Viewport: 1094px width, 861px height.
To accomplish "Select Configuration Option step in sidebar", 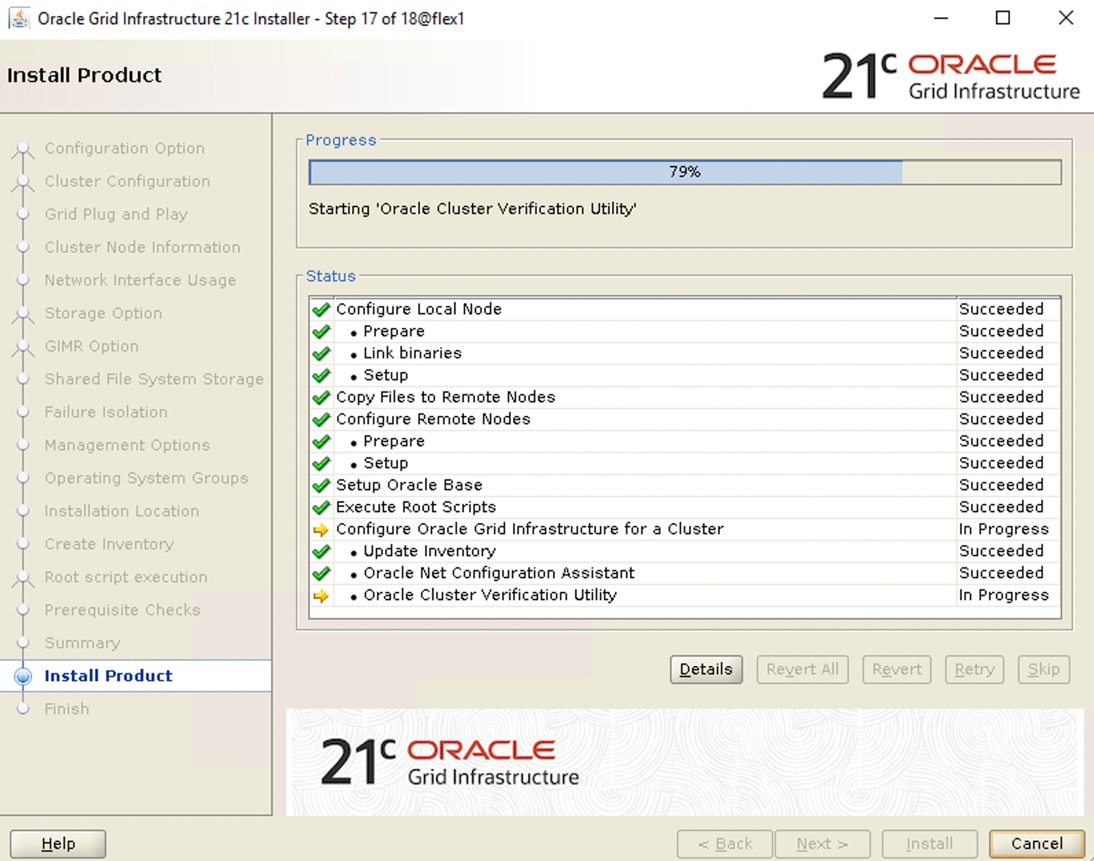I will (x=124, y=149).
